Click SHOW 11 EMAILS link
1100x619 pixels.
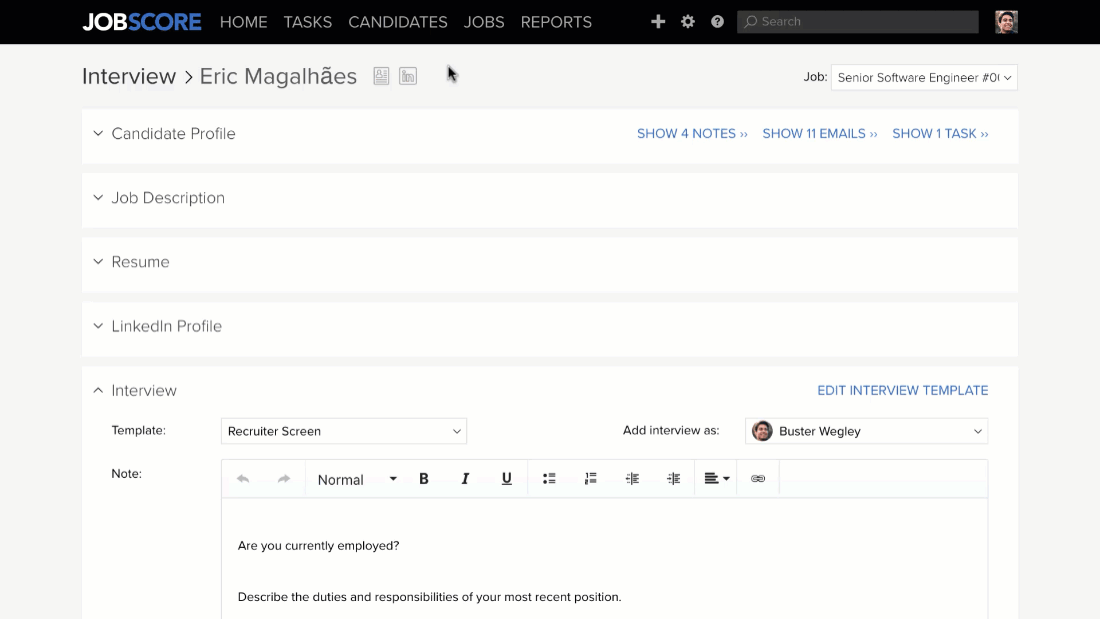click(820, 133)
